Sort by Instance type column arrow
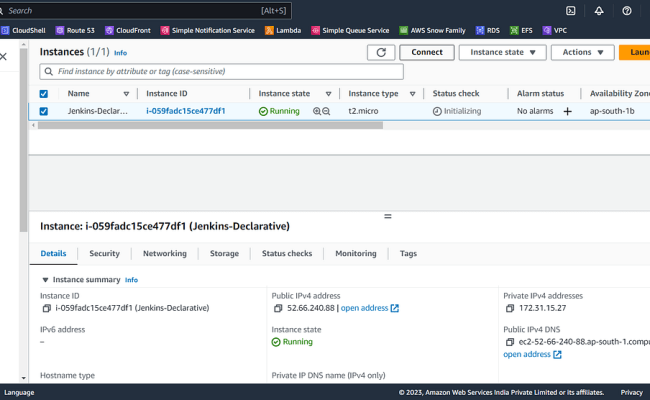The height and width of the screenshot is (400, 650). [x=412, y=94]
